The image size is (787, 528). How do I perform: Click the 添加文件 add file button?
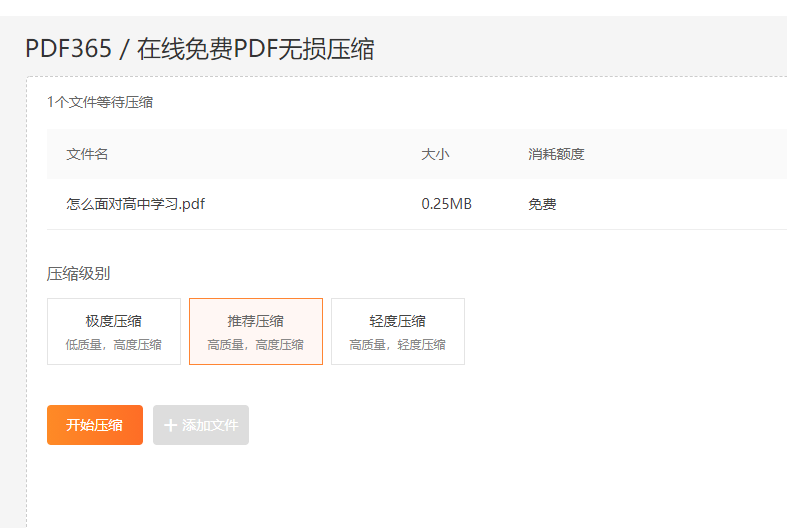[201, 425]
